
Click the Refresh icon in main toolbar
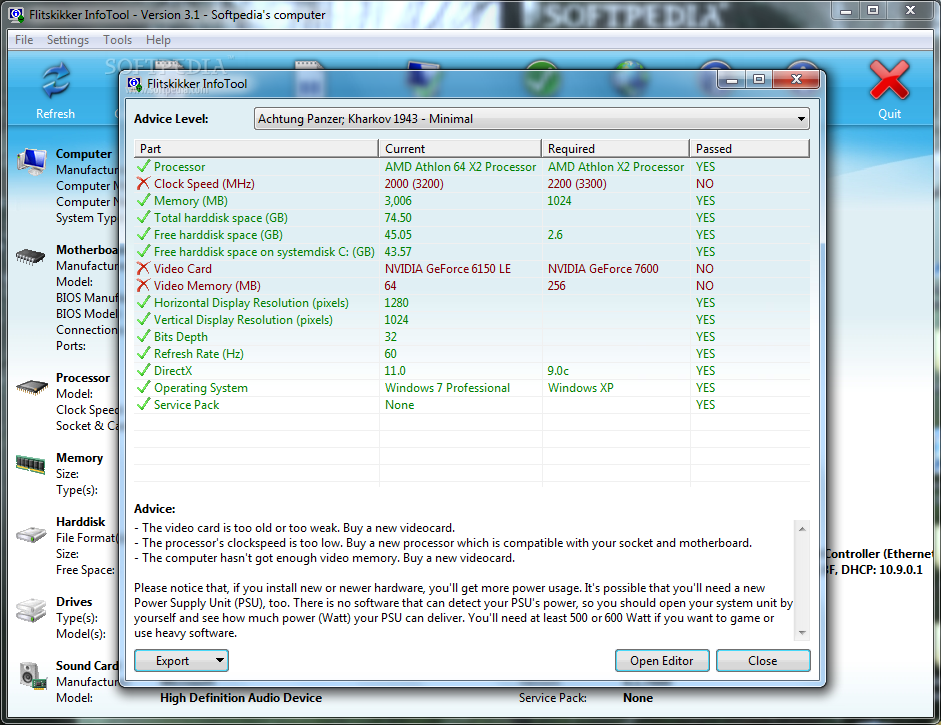[x=55, y=80]
